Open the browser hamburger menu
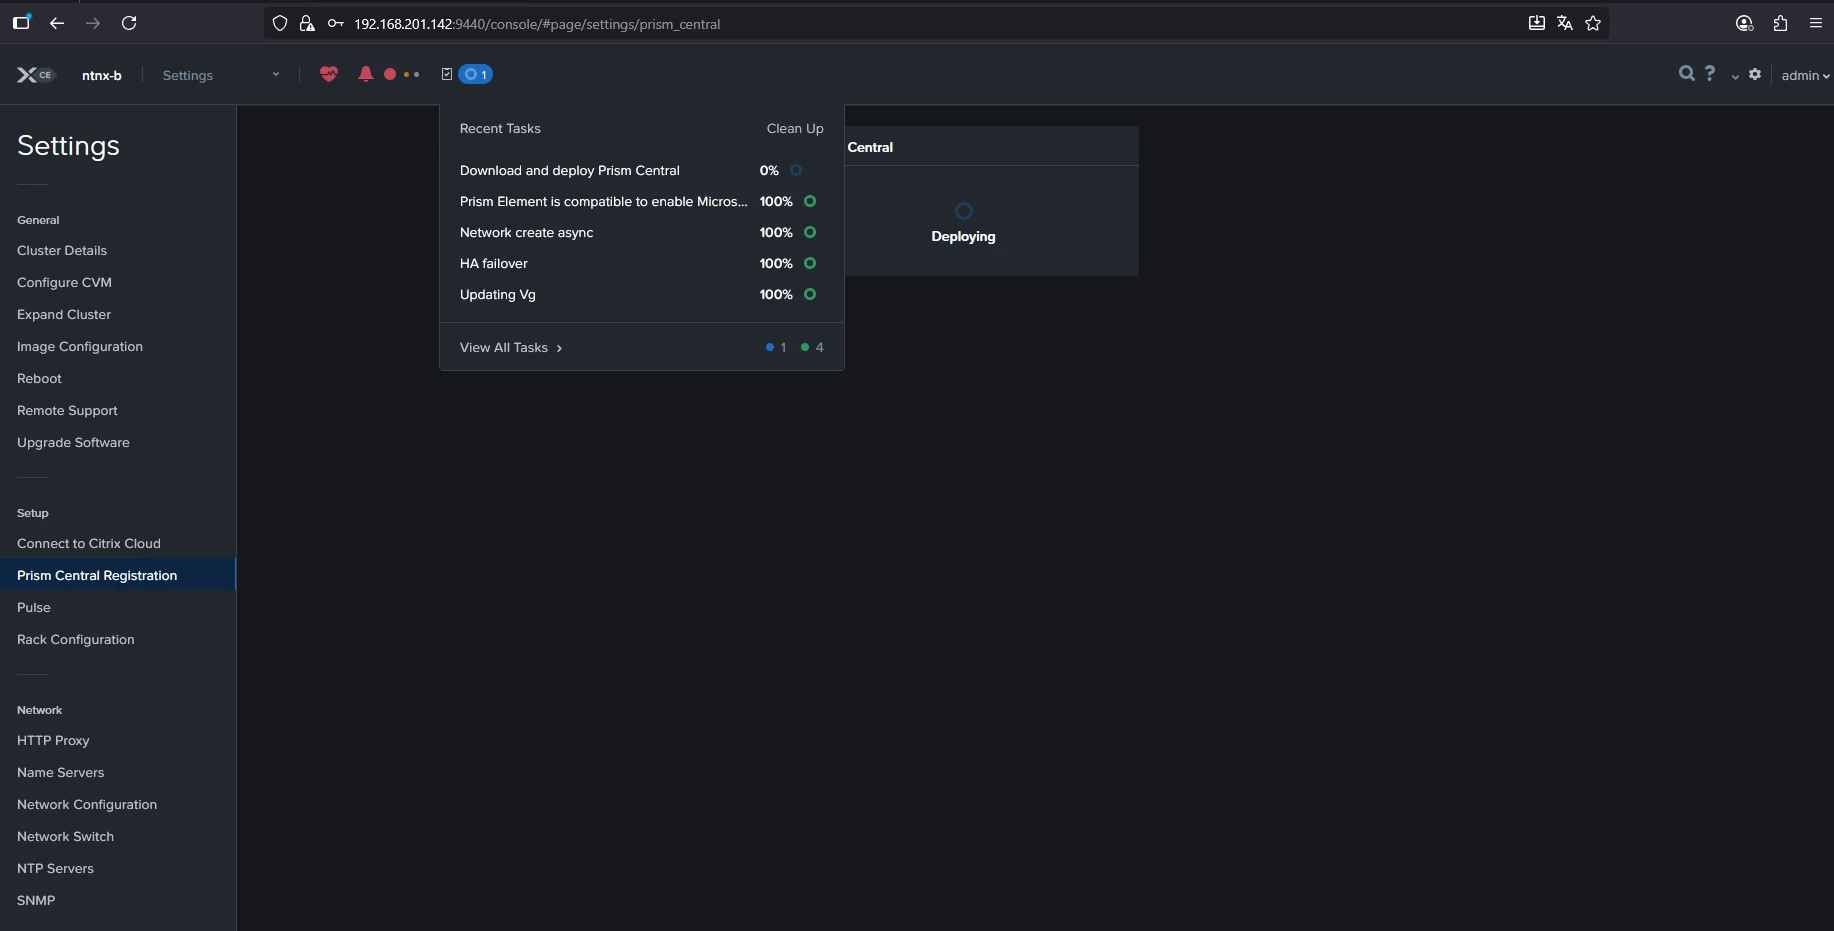The width and height of the screenshot is (1834, 931). click(x=1816, y=23)
